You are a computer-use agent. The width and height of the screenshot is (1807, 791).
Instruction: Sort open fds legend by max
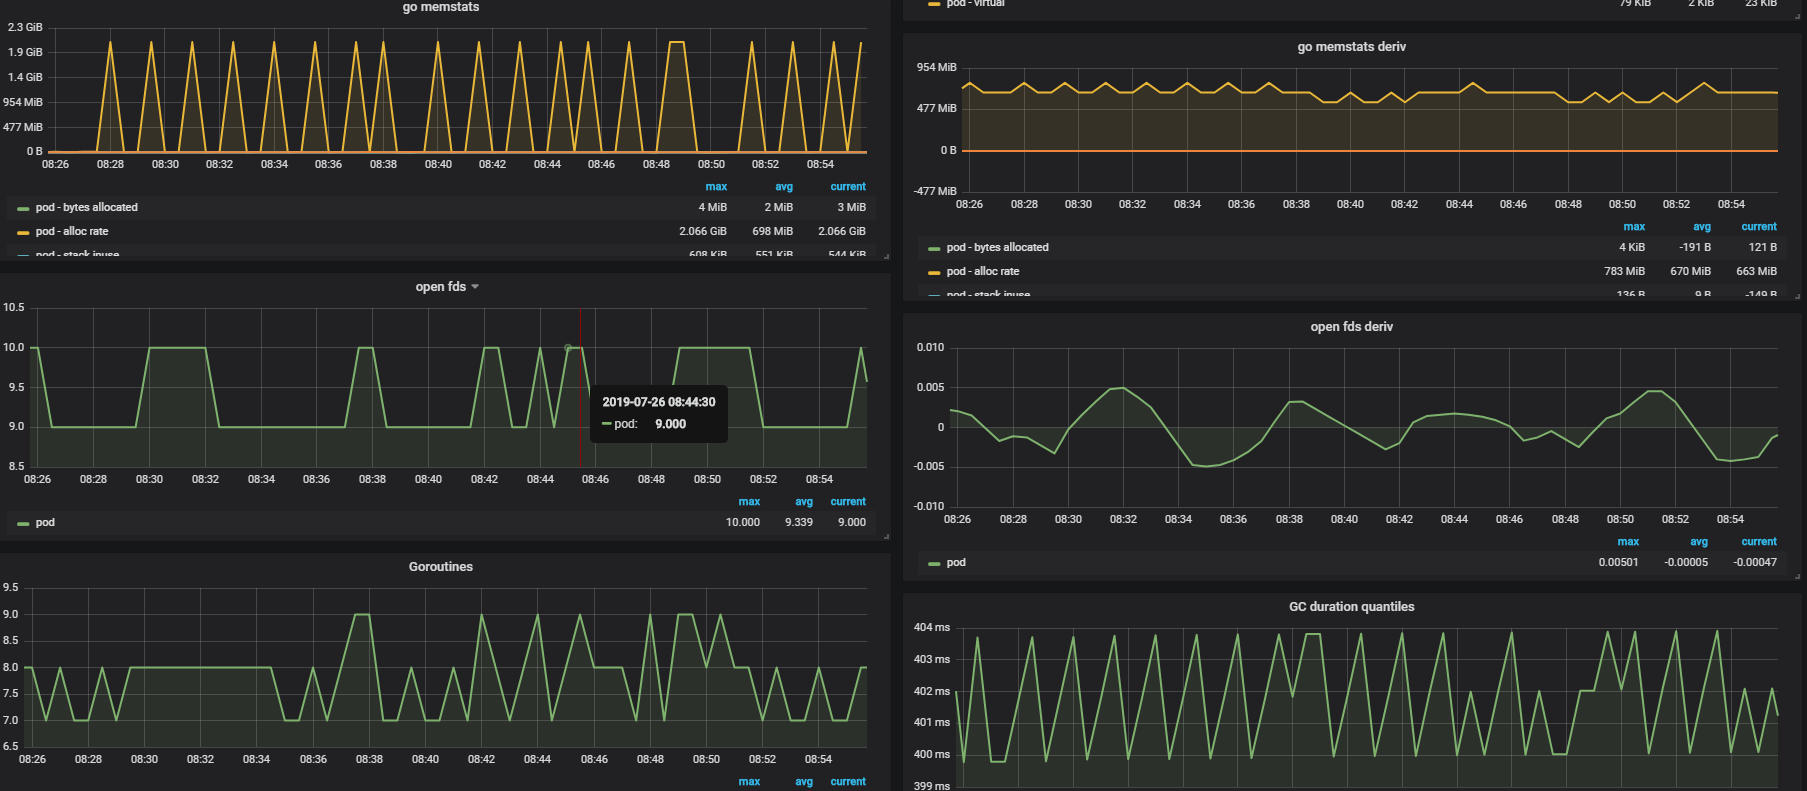pyautogui.click(x=749, y=502)
